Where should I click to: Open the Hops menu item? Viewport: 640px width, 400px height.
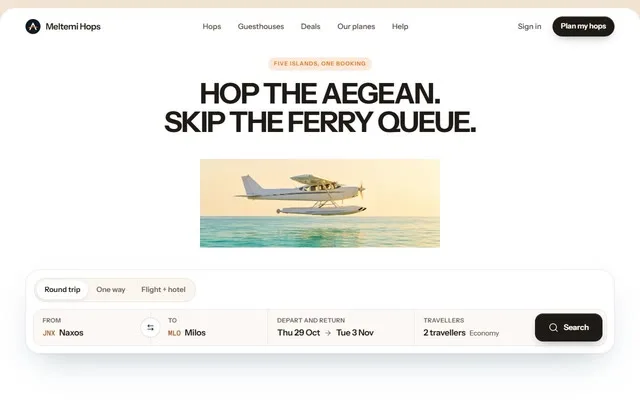coord(212,27)
